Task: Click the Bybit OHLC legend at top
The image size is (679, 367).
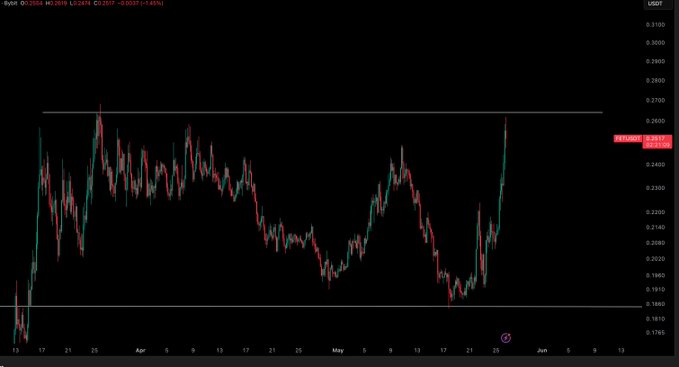Action: (83, 3)
